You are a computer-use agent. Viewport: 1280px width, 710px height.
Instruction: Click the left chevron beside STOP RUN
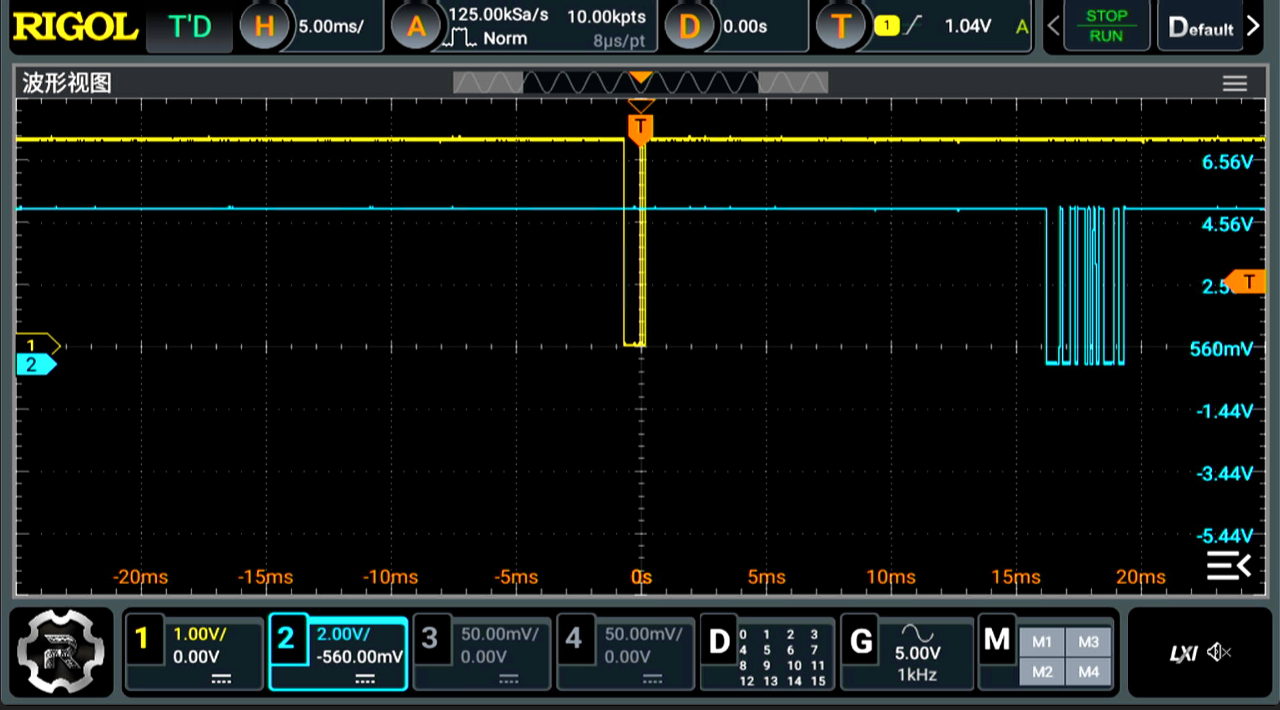(1054, 27)
